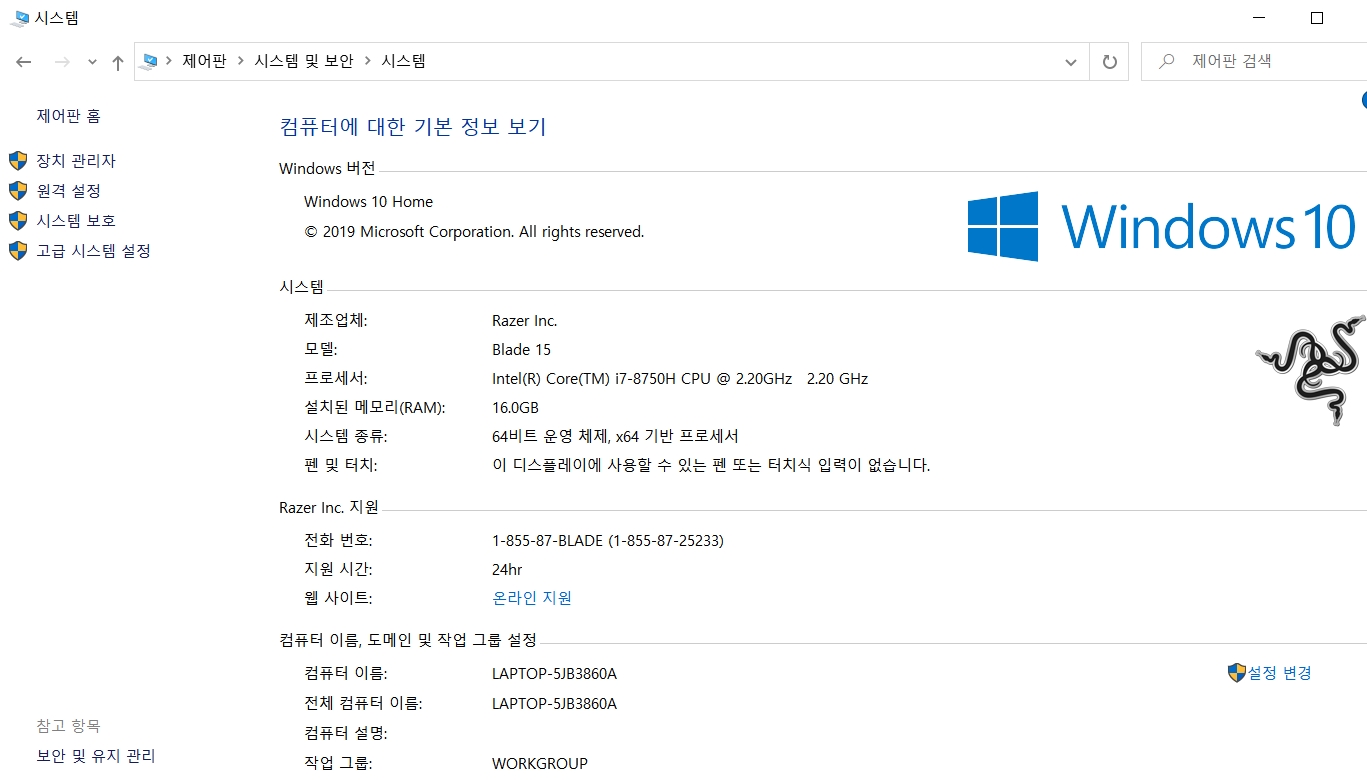Screen dimensions: 1367x780
Task: Open 보안 및 유지 관리 link
Action: pos(96,756)
